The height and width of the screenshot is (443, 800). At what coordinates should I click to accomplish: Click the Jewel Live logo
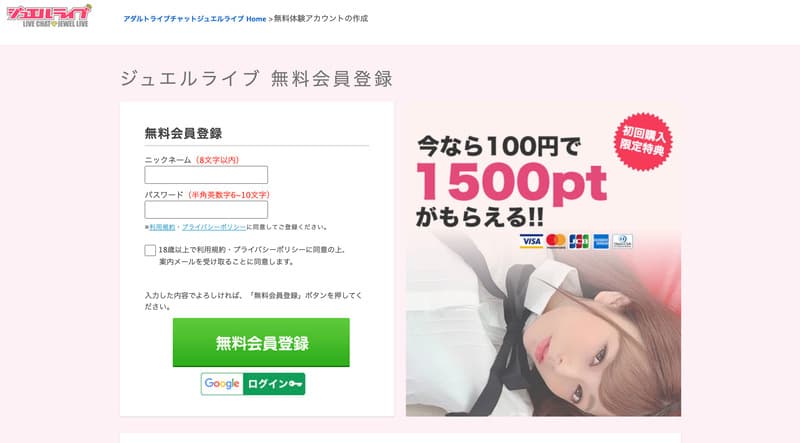click(x=49, y=16)
